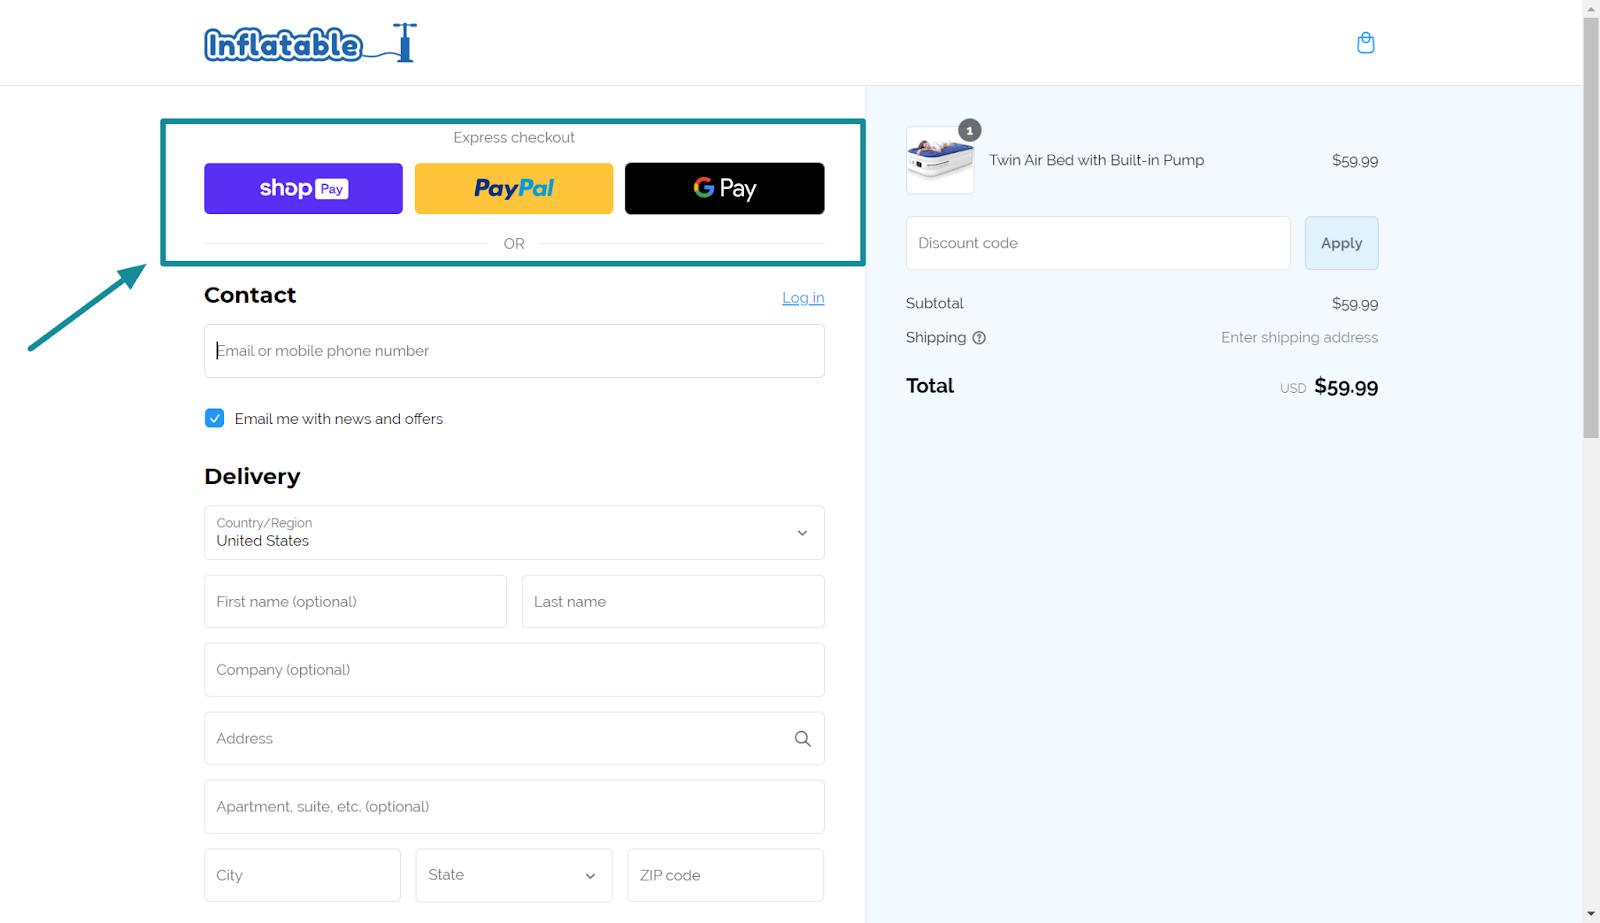Select Shop Pay express checkout
Screen dimensions: 1600x923
(x=302, y=188)
